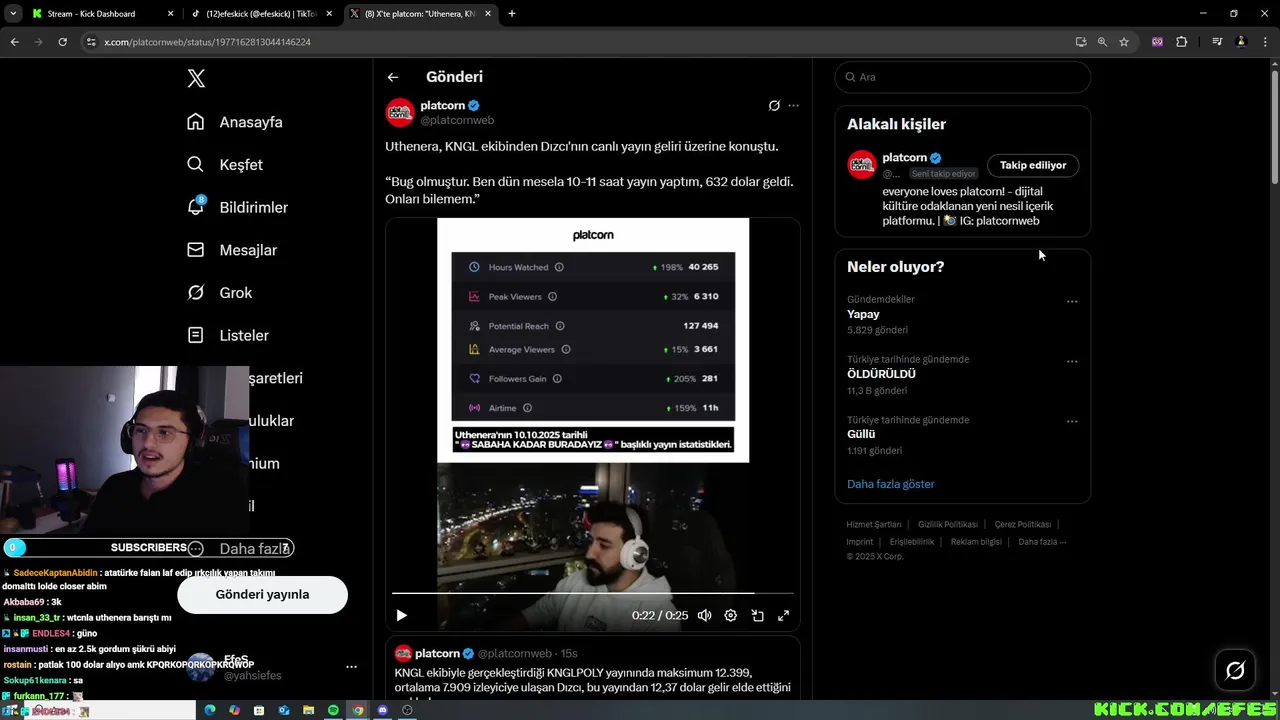Open Chrome profile avatar

1241,42
